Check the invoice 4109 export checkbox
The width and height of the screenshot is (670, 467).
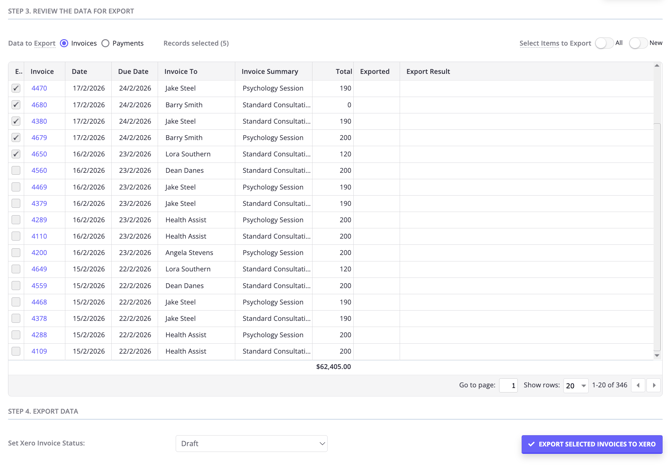coord(16,351)
